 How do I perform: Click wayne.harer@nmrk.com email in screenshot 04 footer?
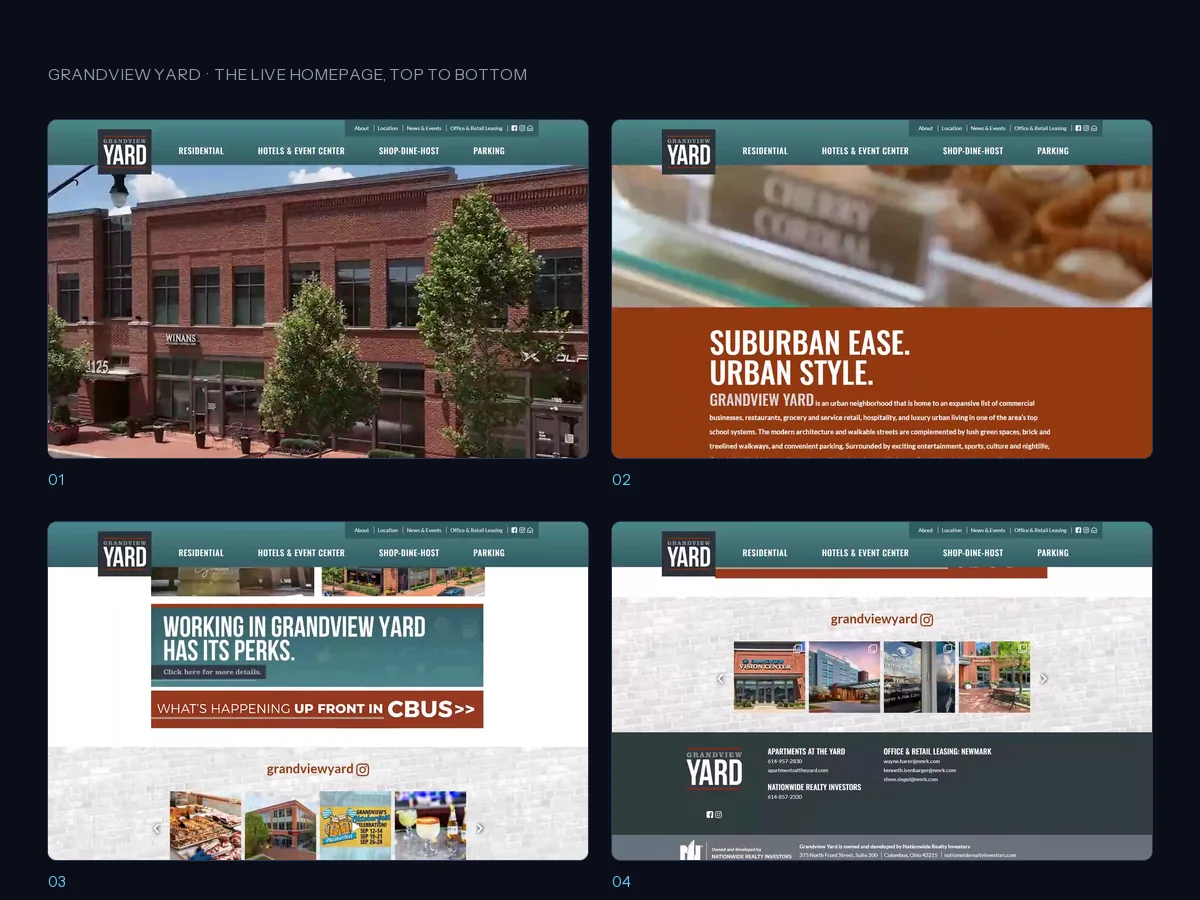912,761
